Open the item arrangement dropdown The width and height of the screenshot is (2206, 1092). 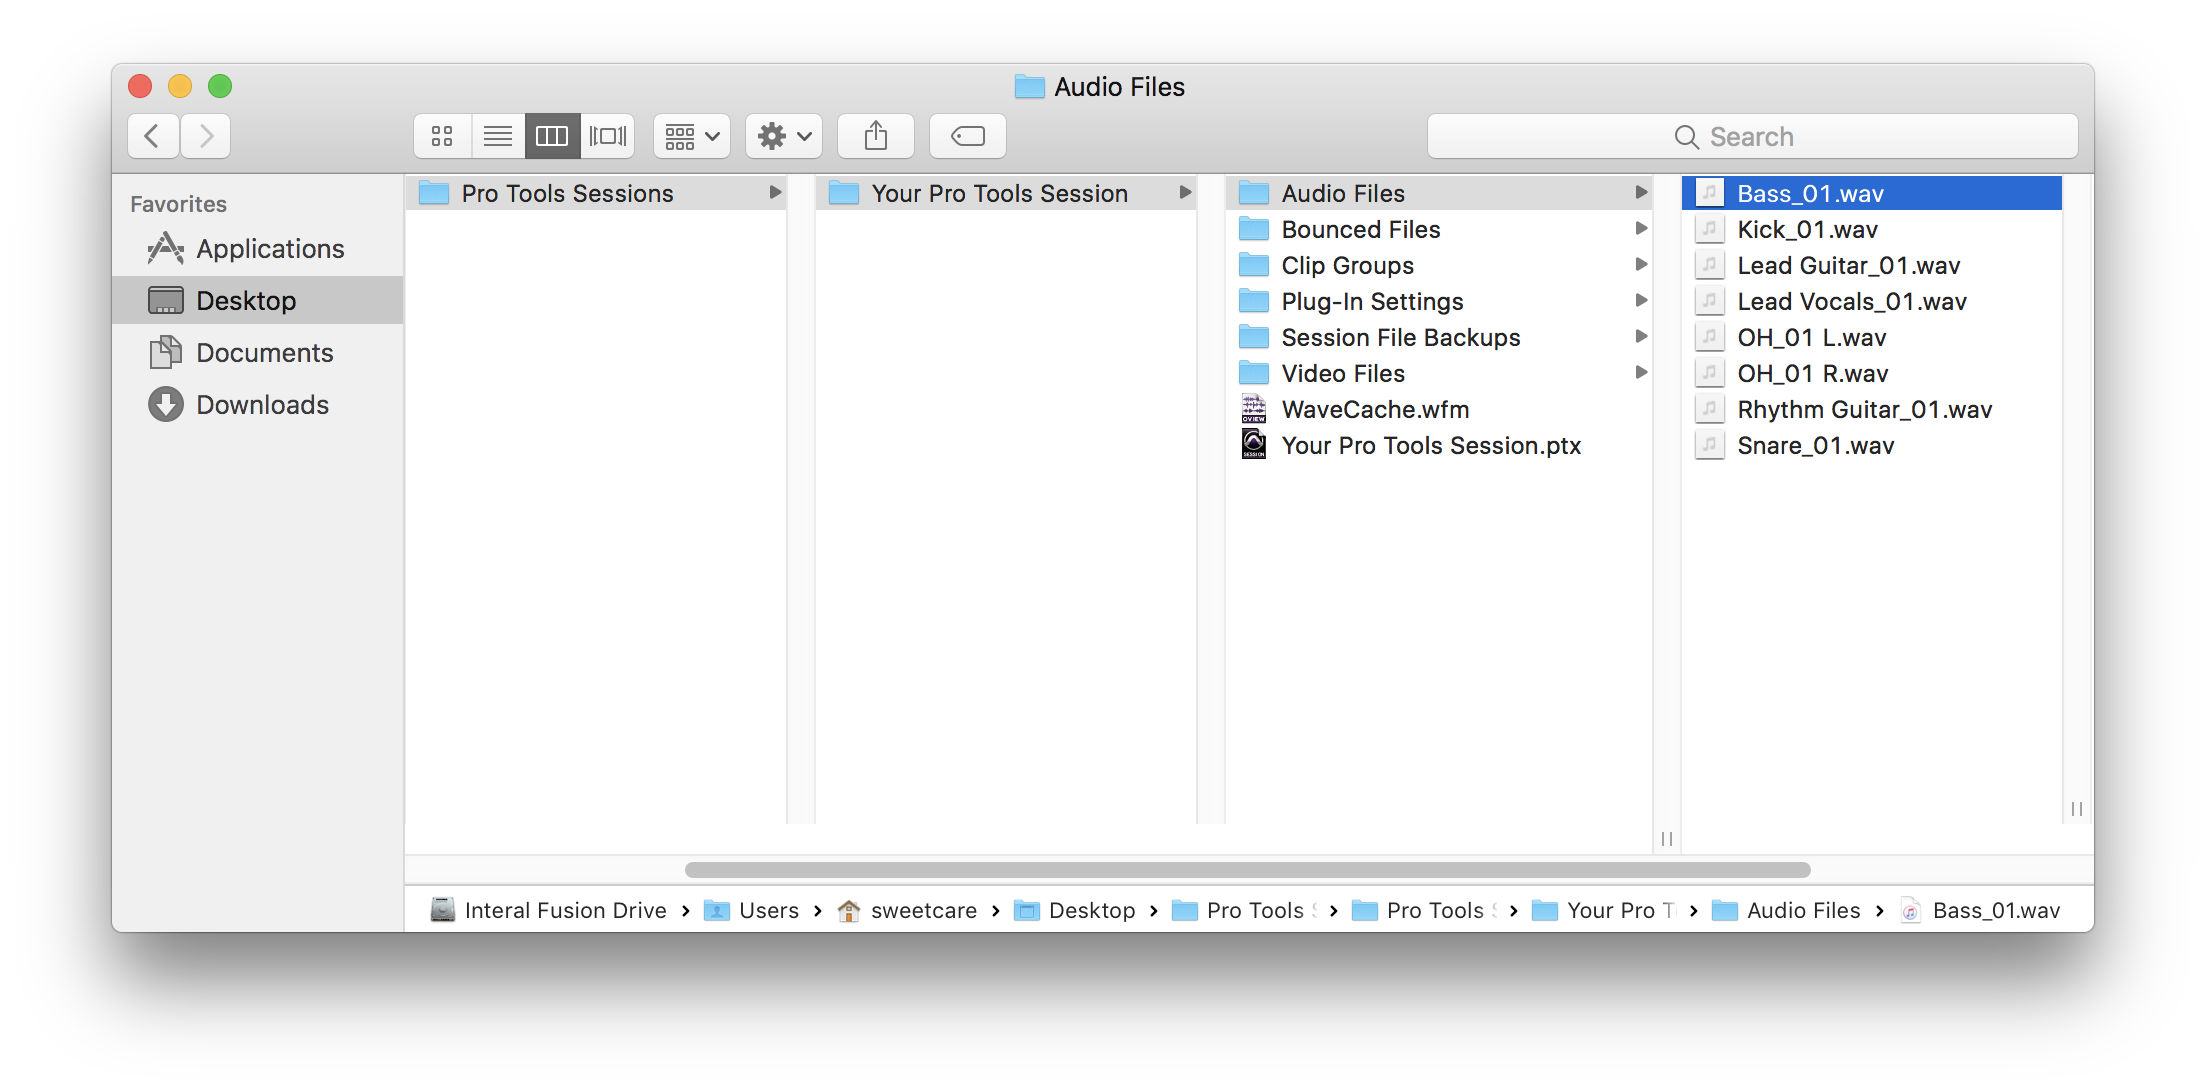[x=691, y=135]
